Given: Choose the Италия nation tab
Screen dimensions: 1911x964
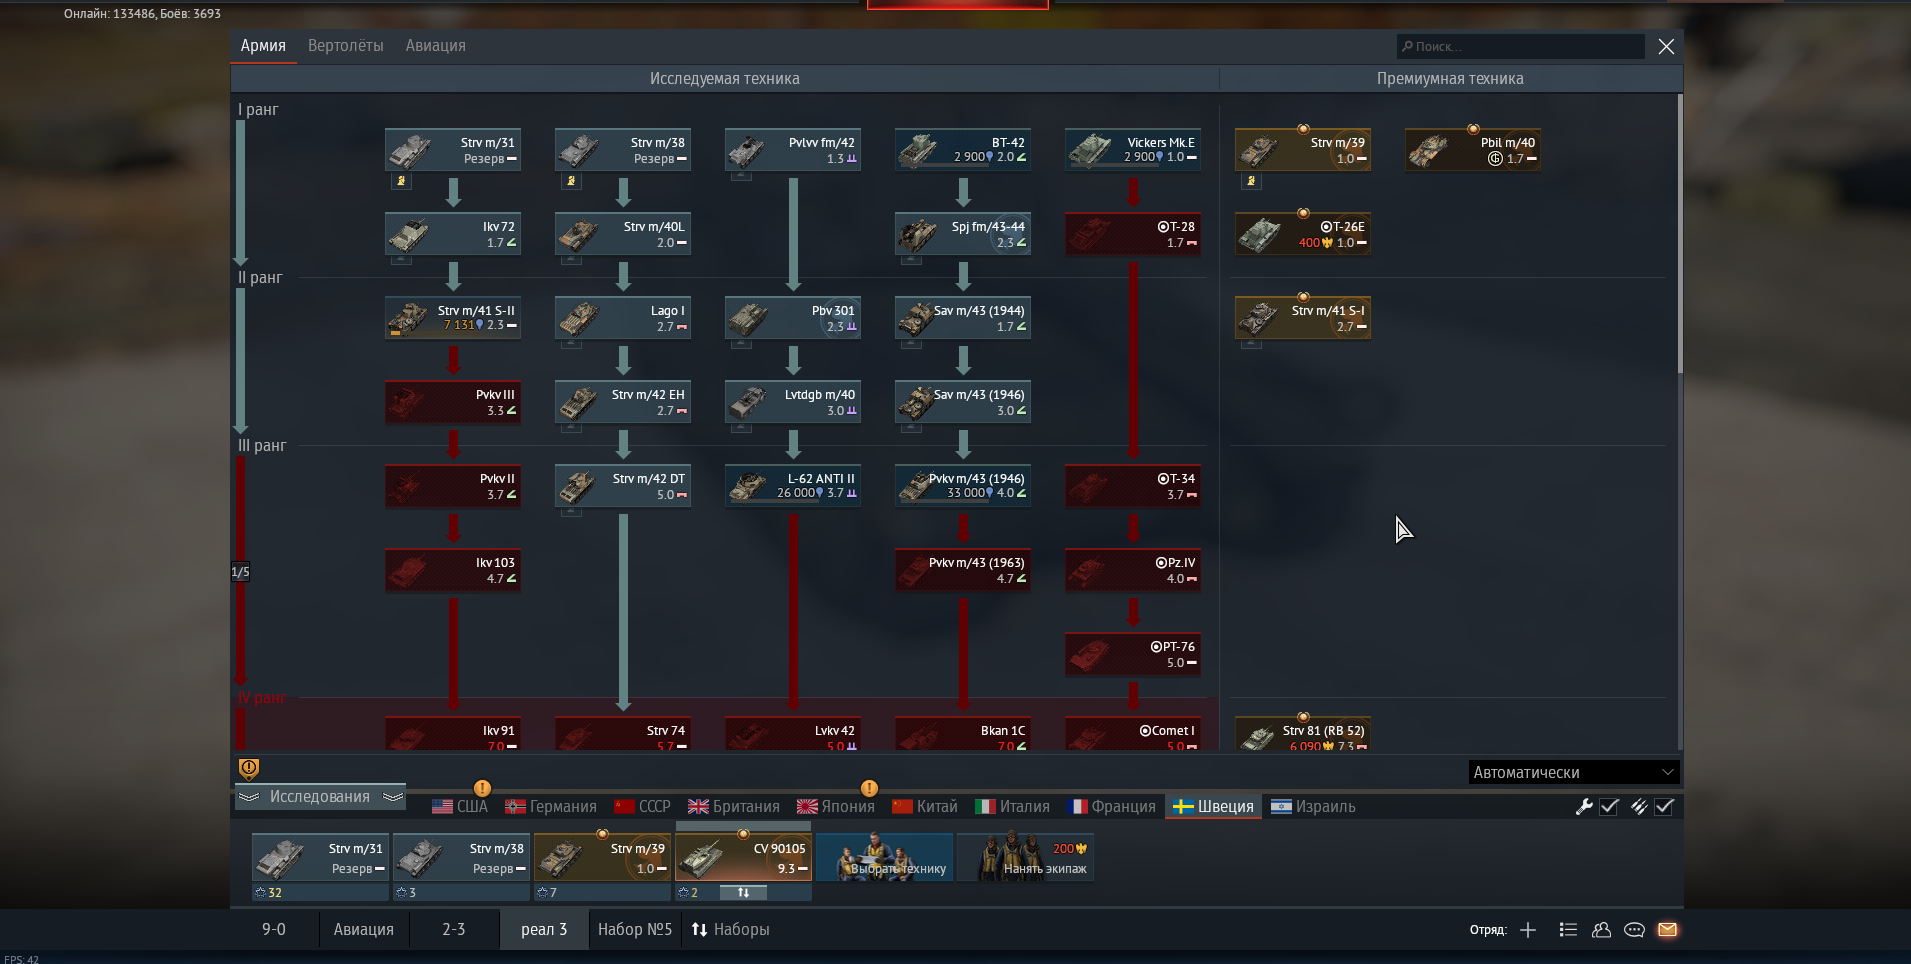Looking at the screenshot, I should tap(1012, 807).
